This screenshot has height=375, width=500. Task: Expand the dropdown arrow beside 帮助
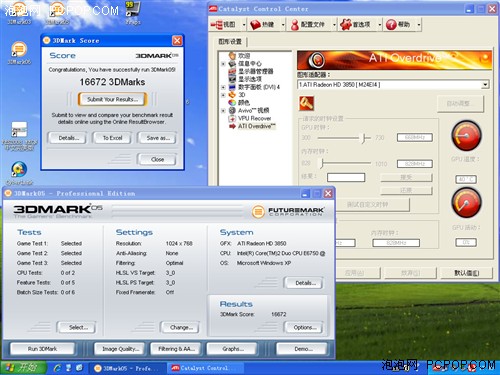click(x=419, y=25)
